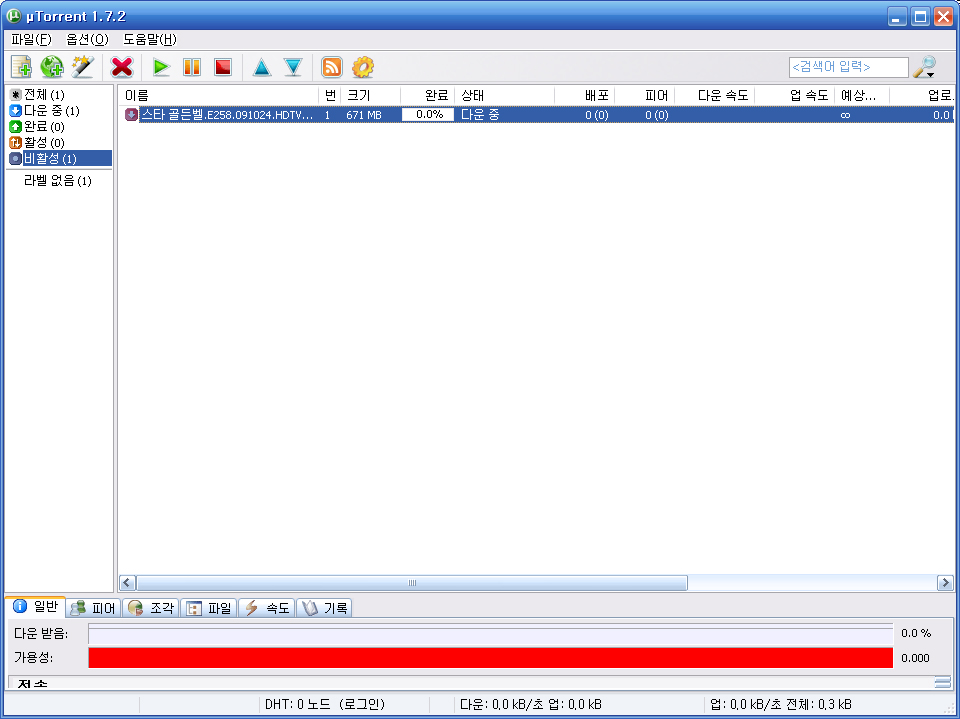Switch to the 조각 tab
The width and height of the screenshot is (960, 719).
coord(151,608)
